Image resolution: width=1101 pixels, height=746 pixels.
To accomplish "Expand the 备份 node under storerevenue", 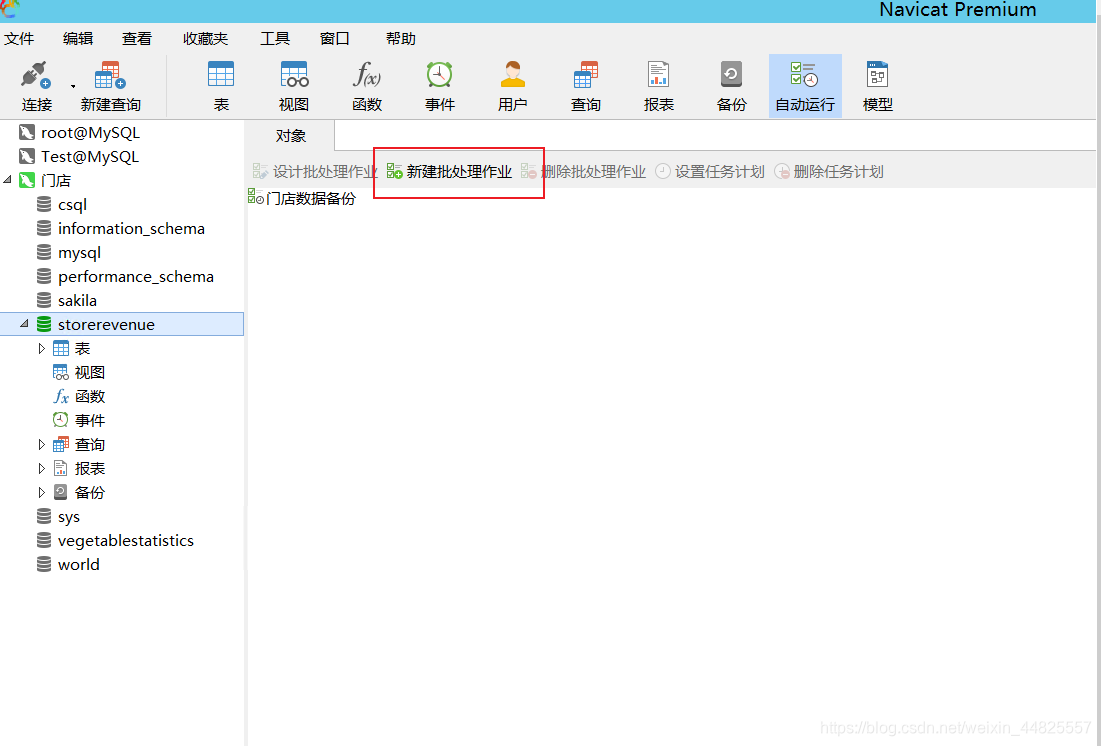I will (x=41, y=492).
